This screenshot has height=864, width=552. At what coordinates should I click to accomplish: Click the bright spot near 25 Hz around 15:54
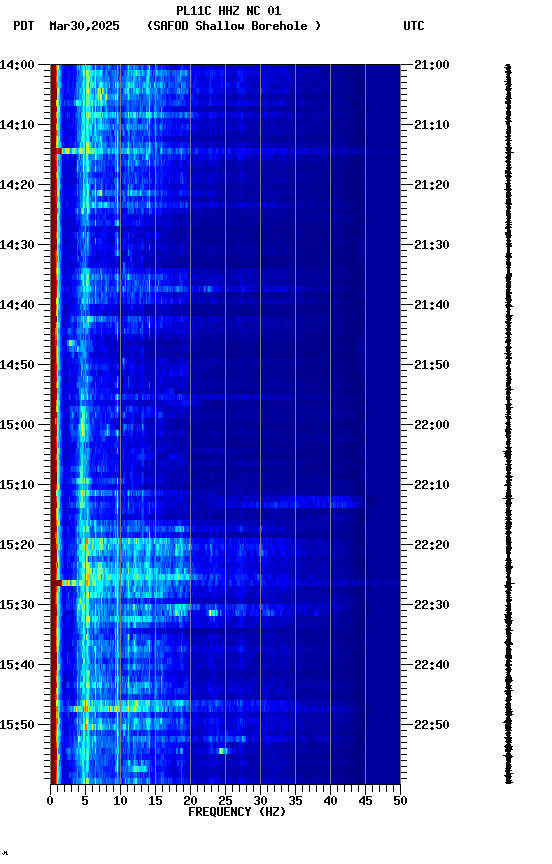[x=223, y=750]
